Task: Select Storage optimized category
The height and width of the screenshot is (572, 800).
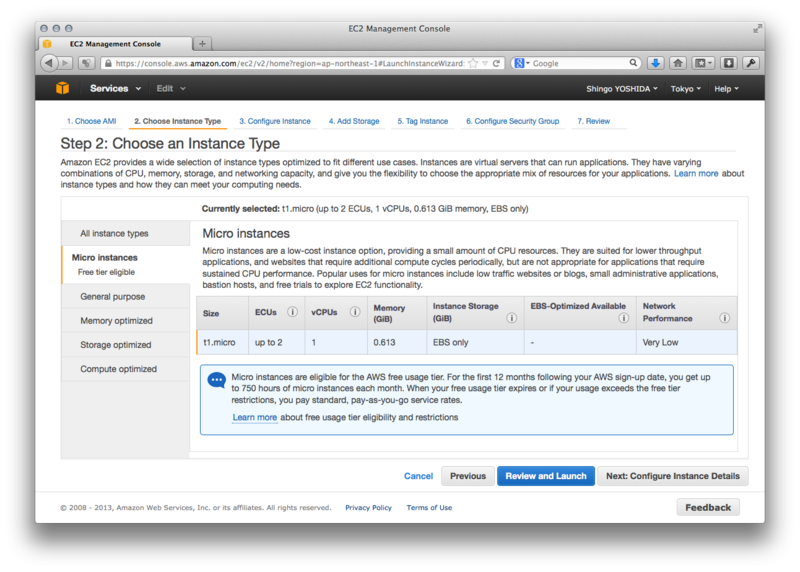Action: (x=126, y=344)
